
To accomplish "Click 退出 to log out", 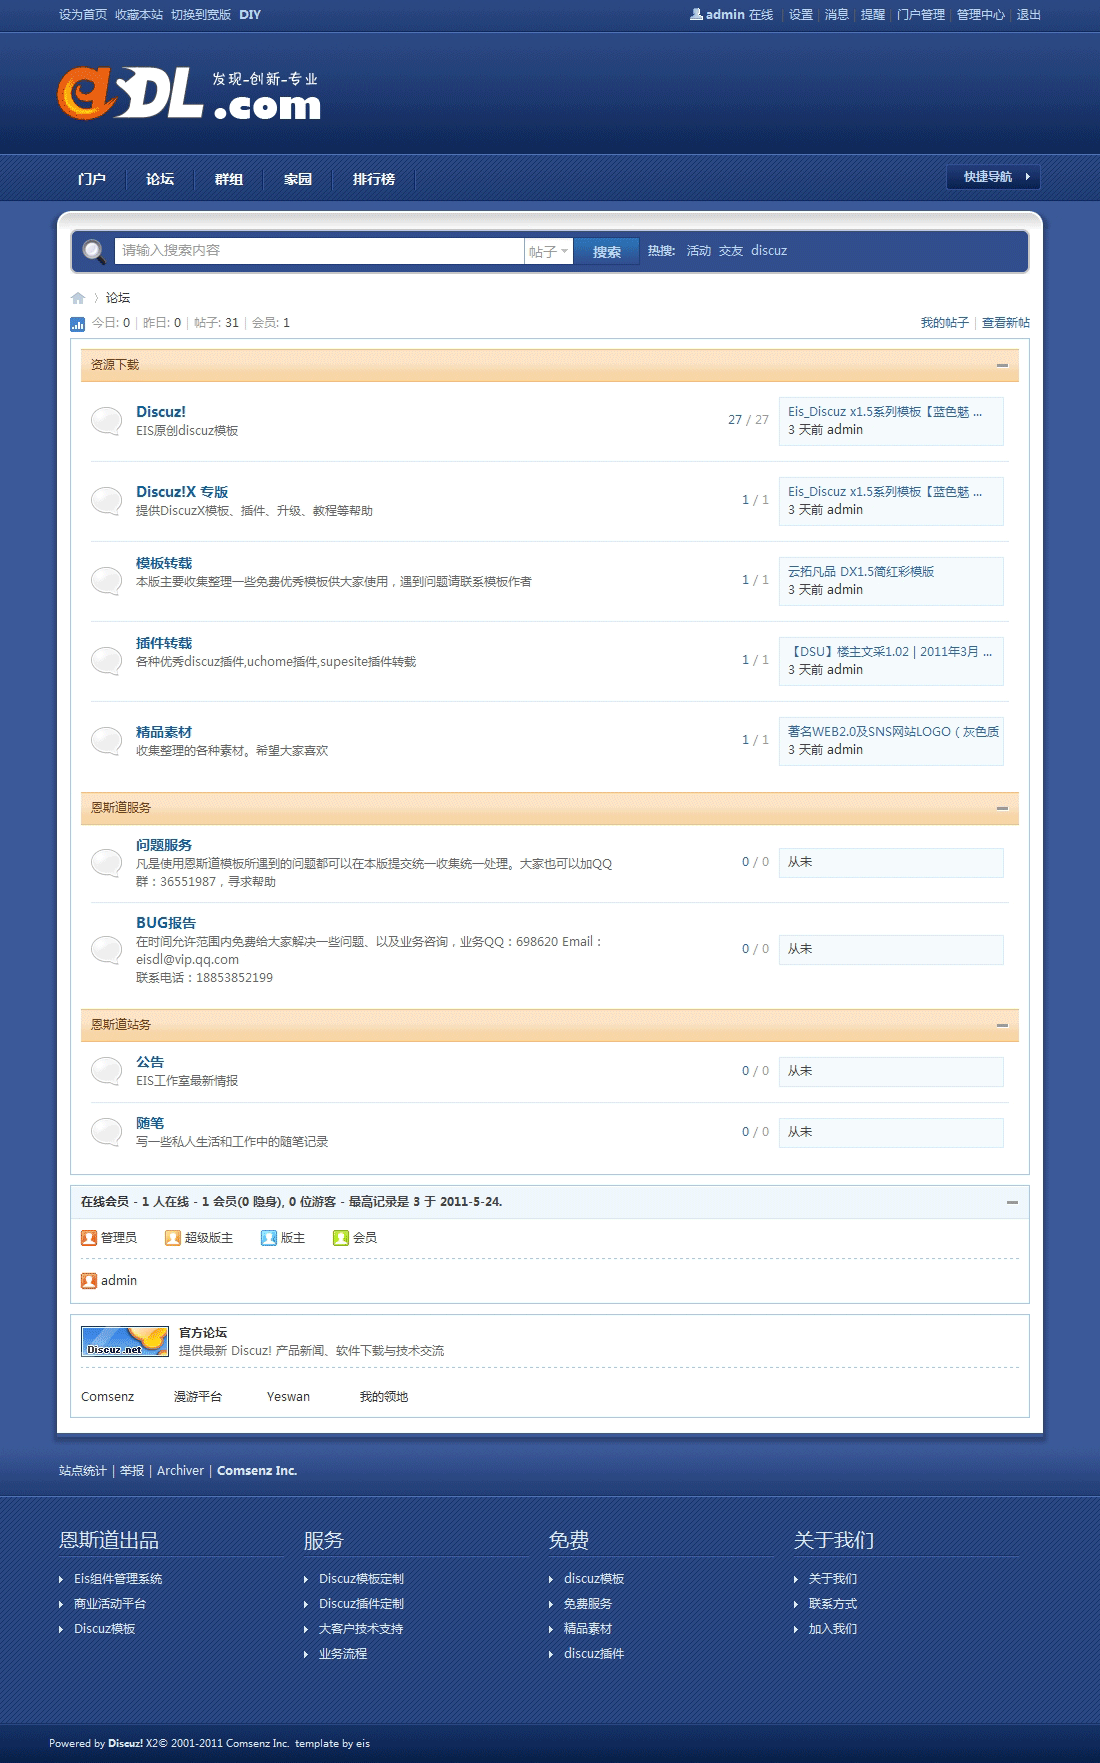I will pyautogui.click(x=1029, y=15).
